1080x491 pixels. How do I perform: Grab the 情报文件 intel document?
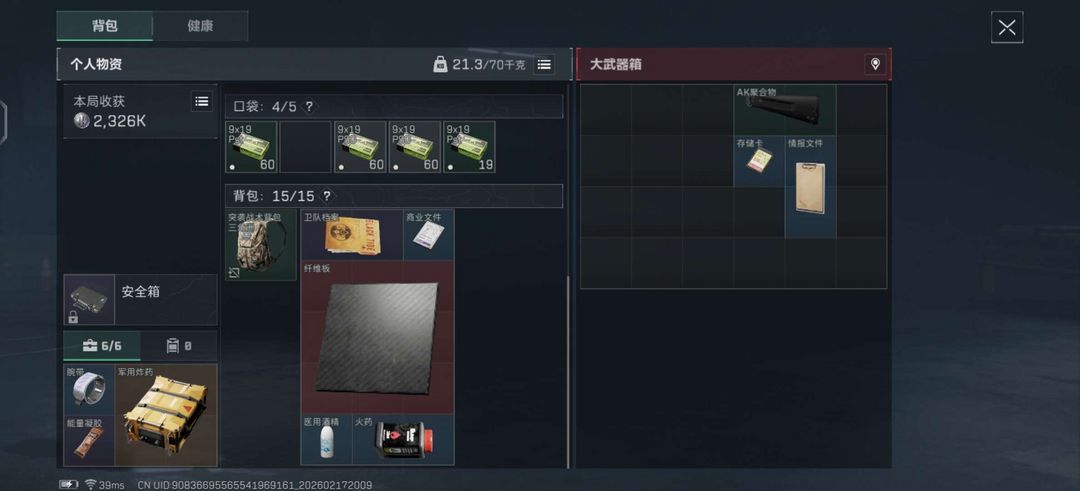tap(810, 187)
